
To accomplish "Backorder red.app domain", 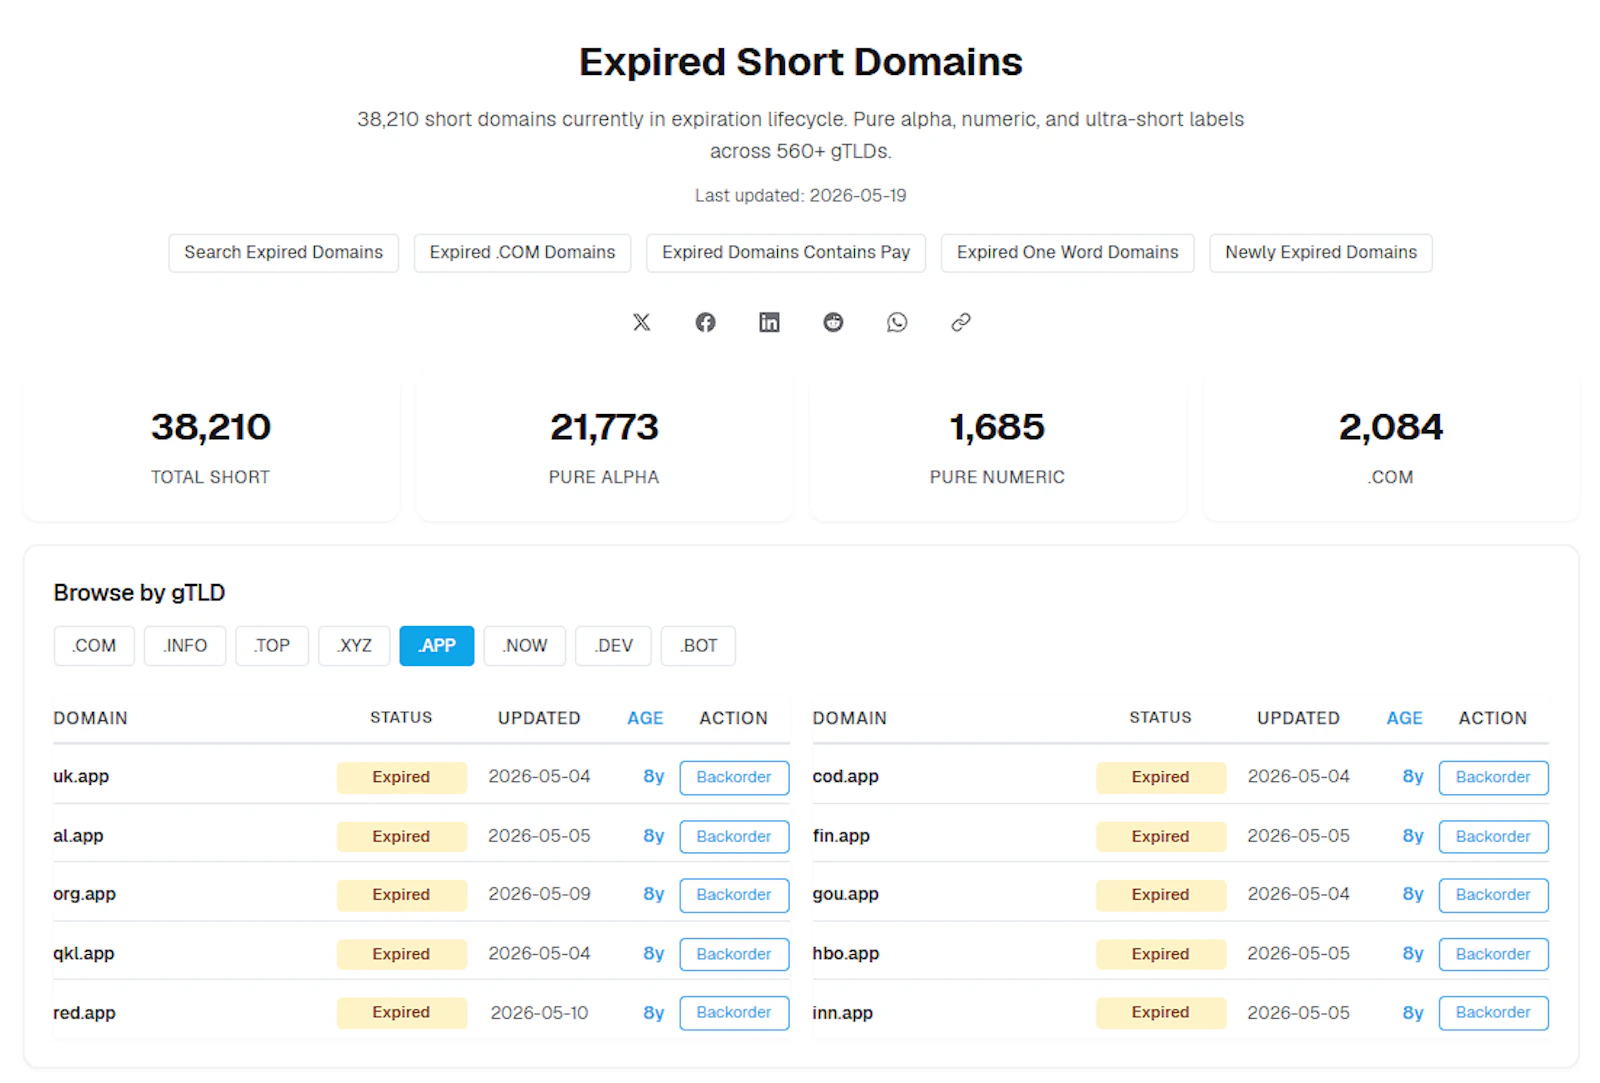I will pyautogui.click(x=734, y=1013).
